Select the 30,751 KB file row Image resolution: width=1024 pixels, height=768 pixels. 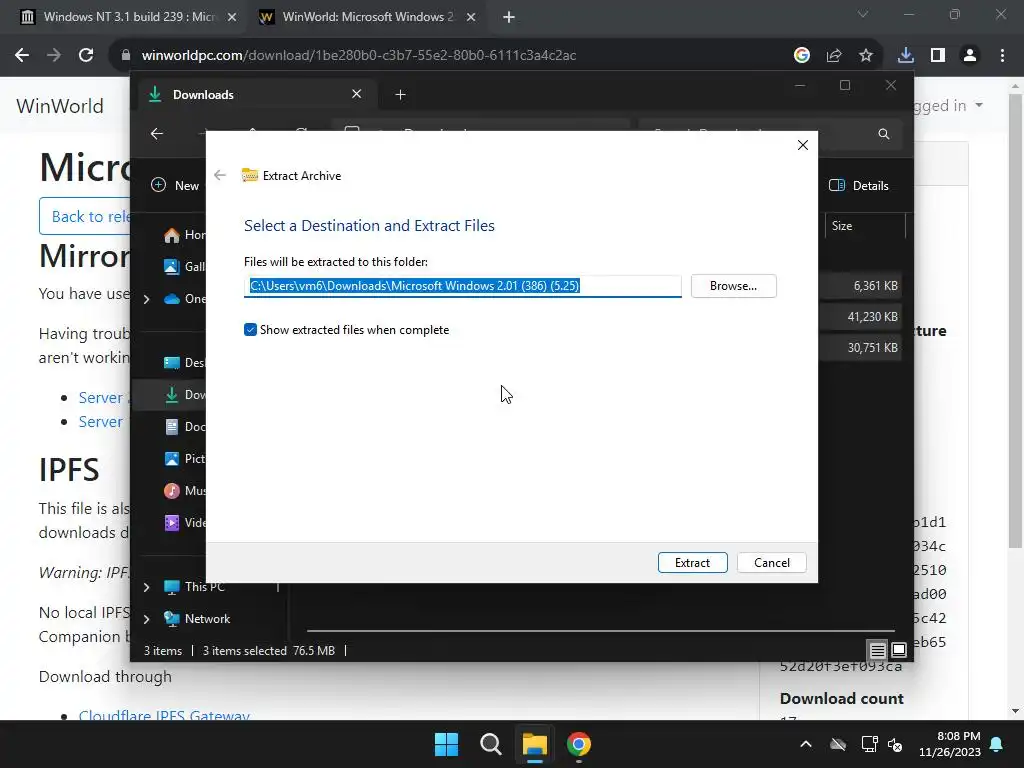click(861, 347)
